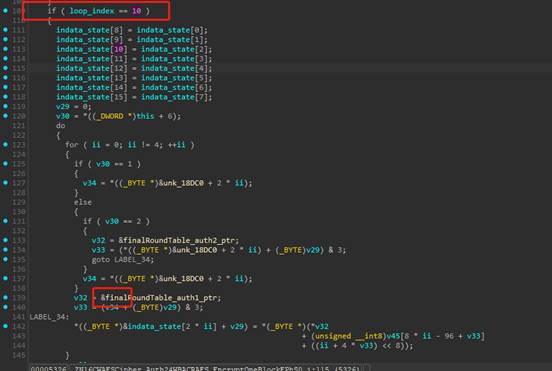Select 'indata_state' on line 142
The image size is (552, 371).
154,327
